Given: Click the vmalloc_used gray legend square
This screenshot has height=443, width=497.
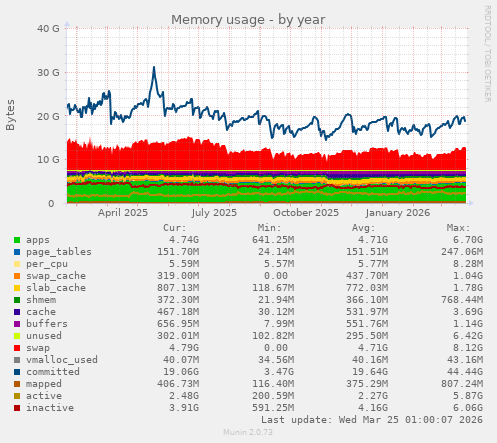Looking at the screenshot, I should pyautogui.click(x=17, y=360).
